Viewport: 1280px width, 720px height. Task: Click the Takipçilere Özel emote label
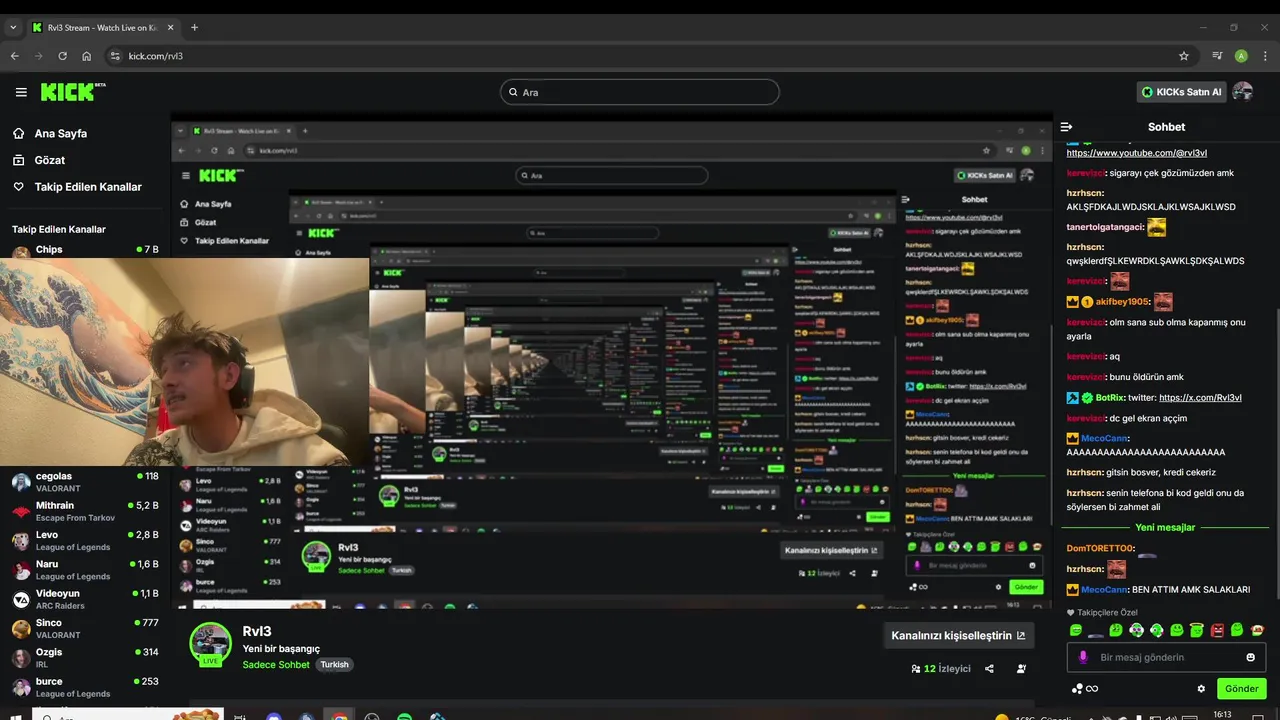coord(1102,613)
